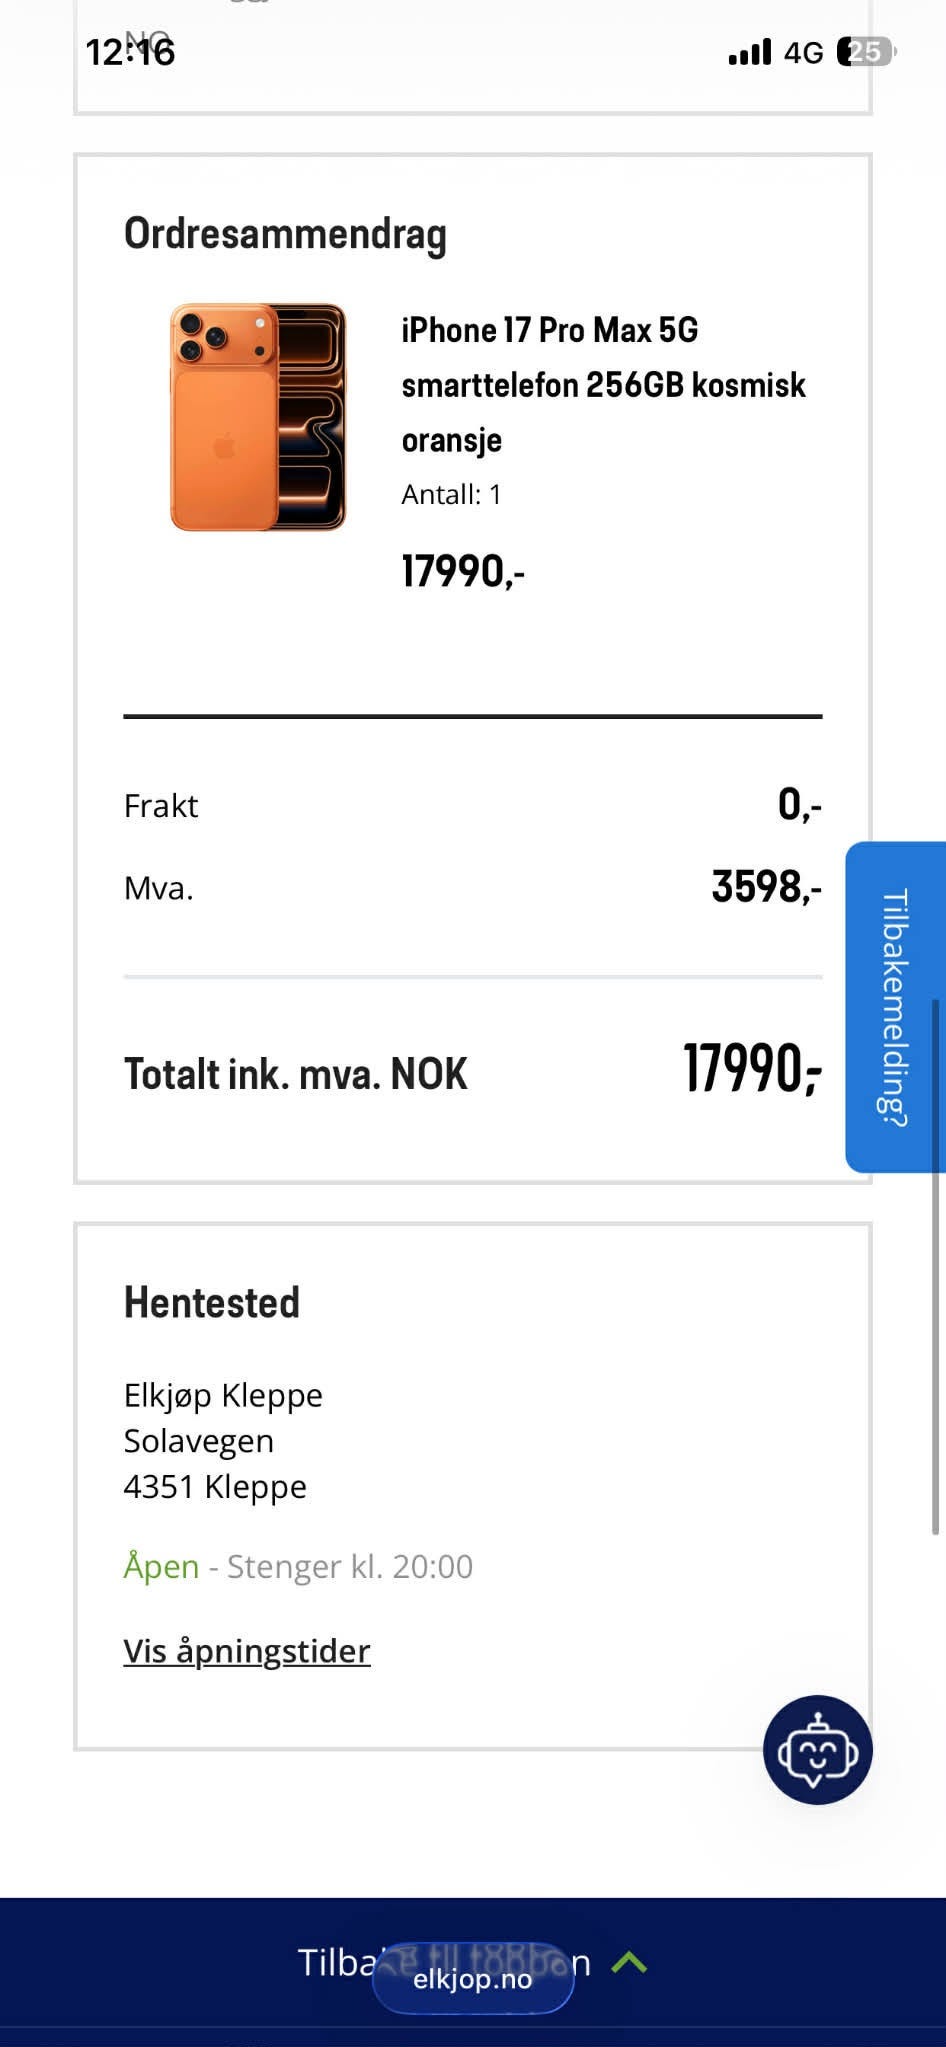Tap the Mva. amount 3598,-
Image resolution: width=946 pixels, height=2047 pixels.
tap(765, 887)
